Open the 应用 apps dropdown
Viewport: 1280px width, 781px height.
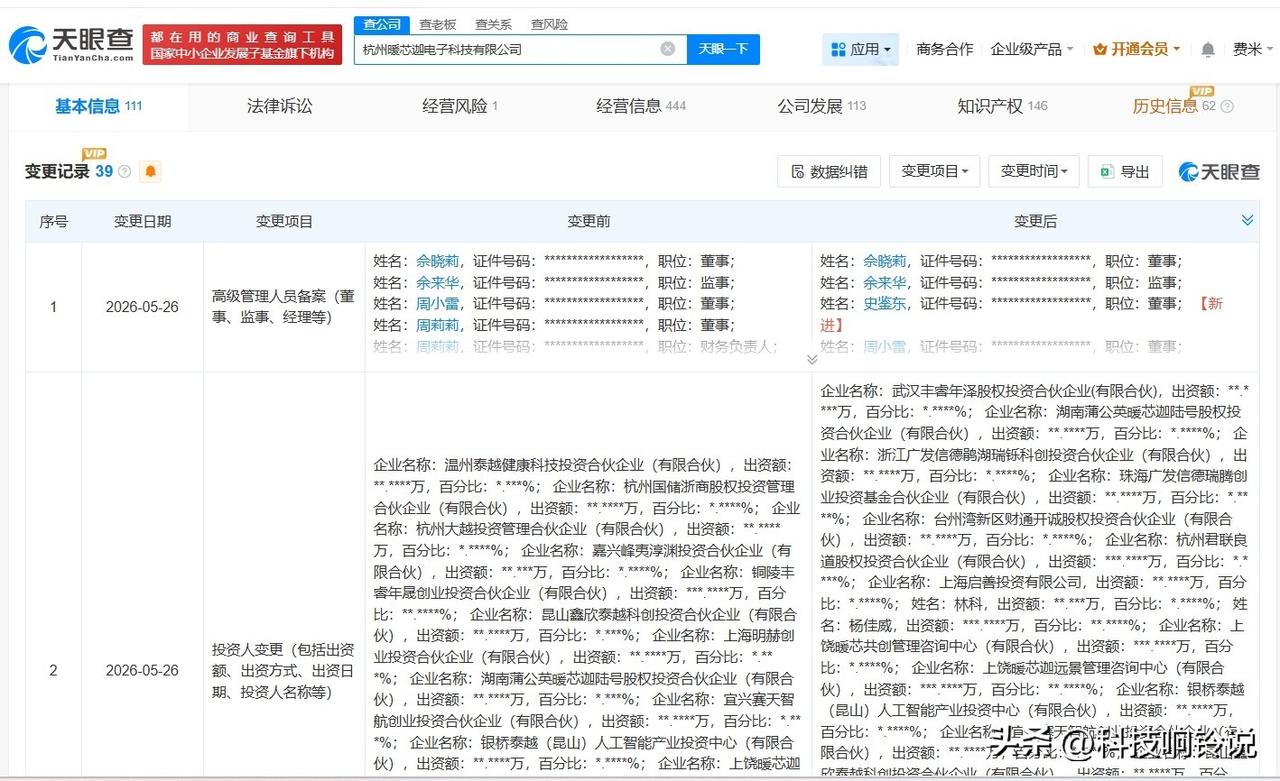860,49
